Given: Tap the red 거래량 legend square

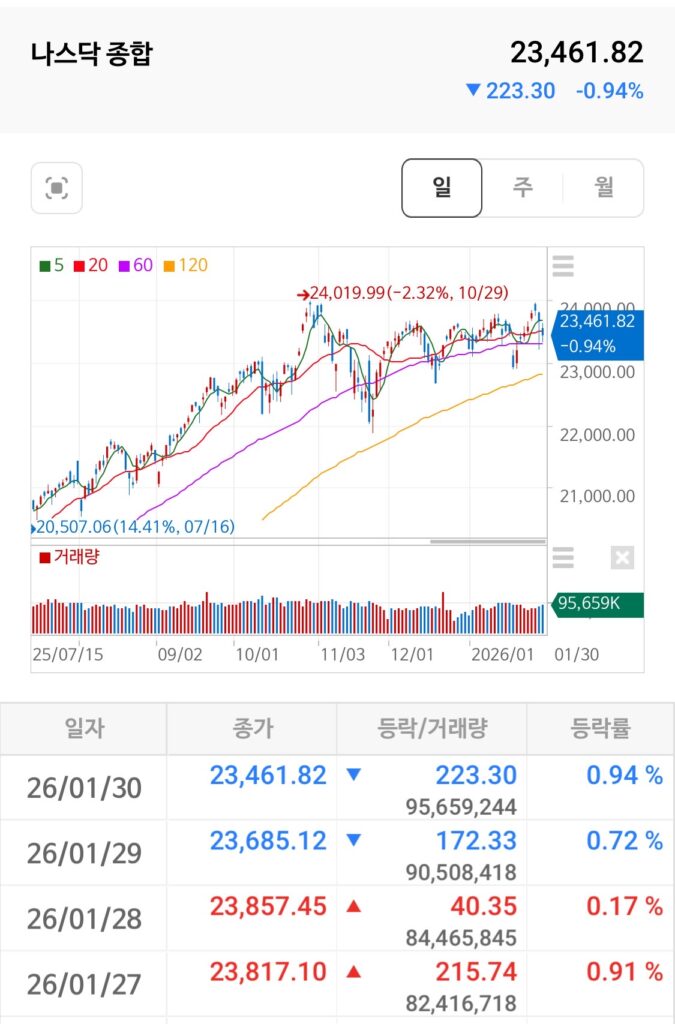Looking at the screenshot, I should click(x=44, y=558).
